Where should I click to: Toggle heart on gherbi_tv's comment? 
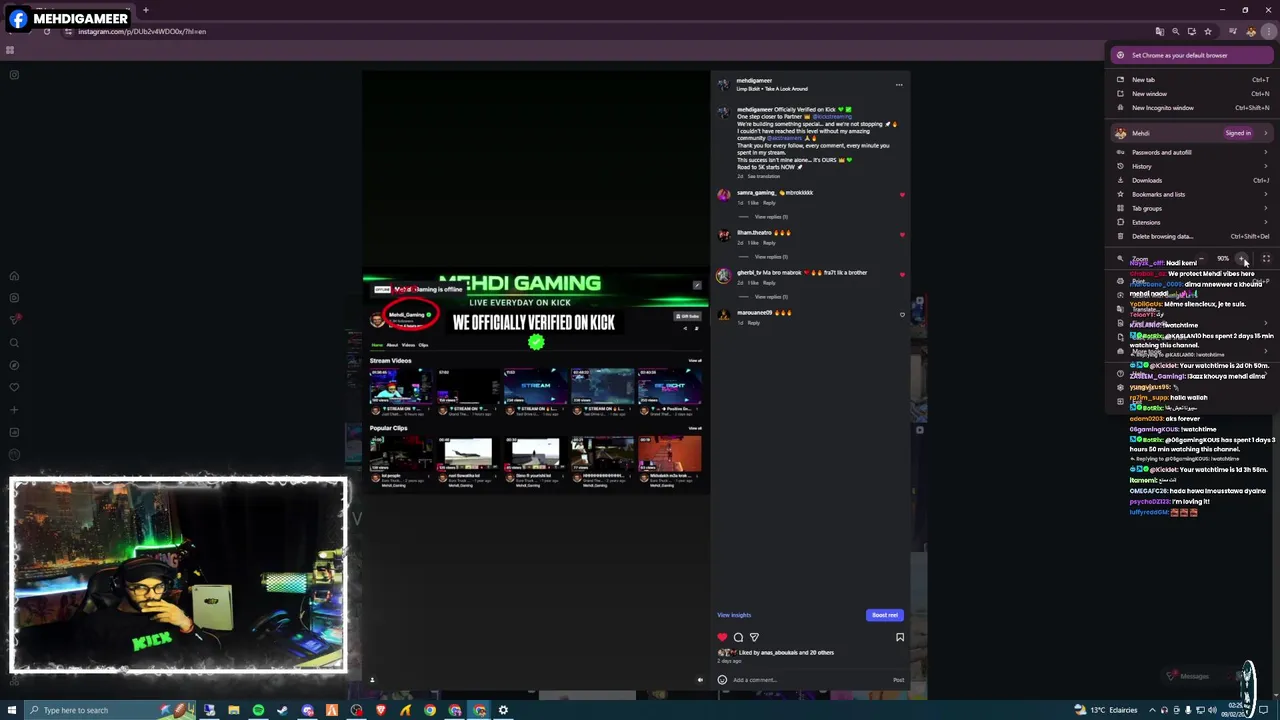(902, 275)
